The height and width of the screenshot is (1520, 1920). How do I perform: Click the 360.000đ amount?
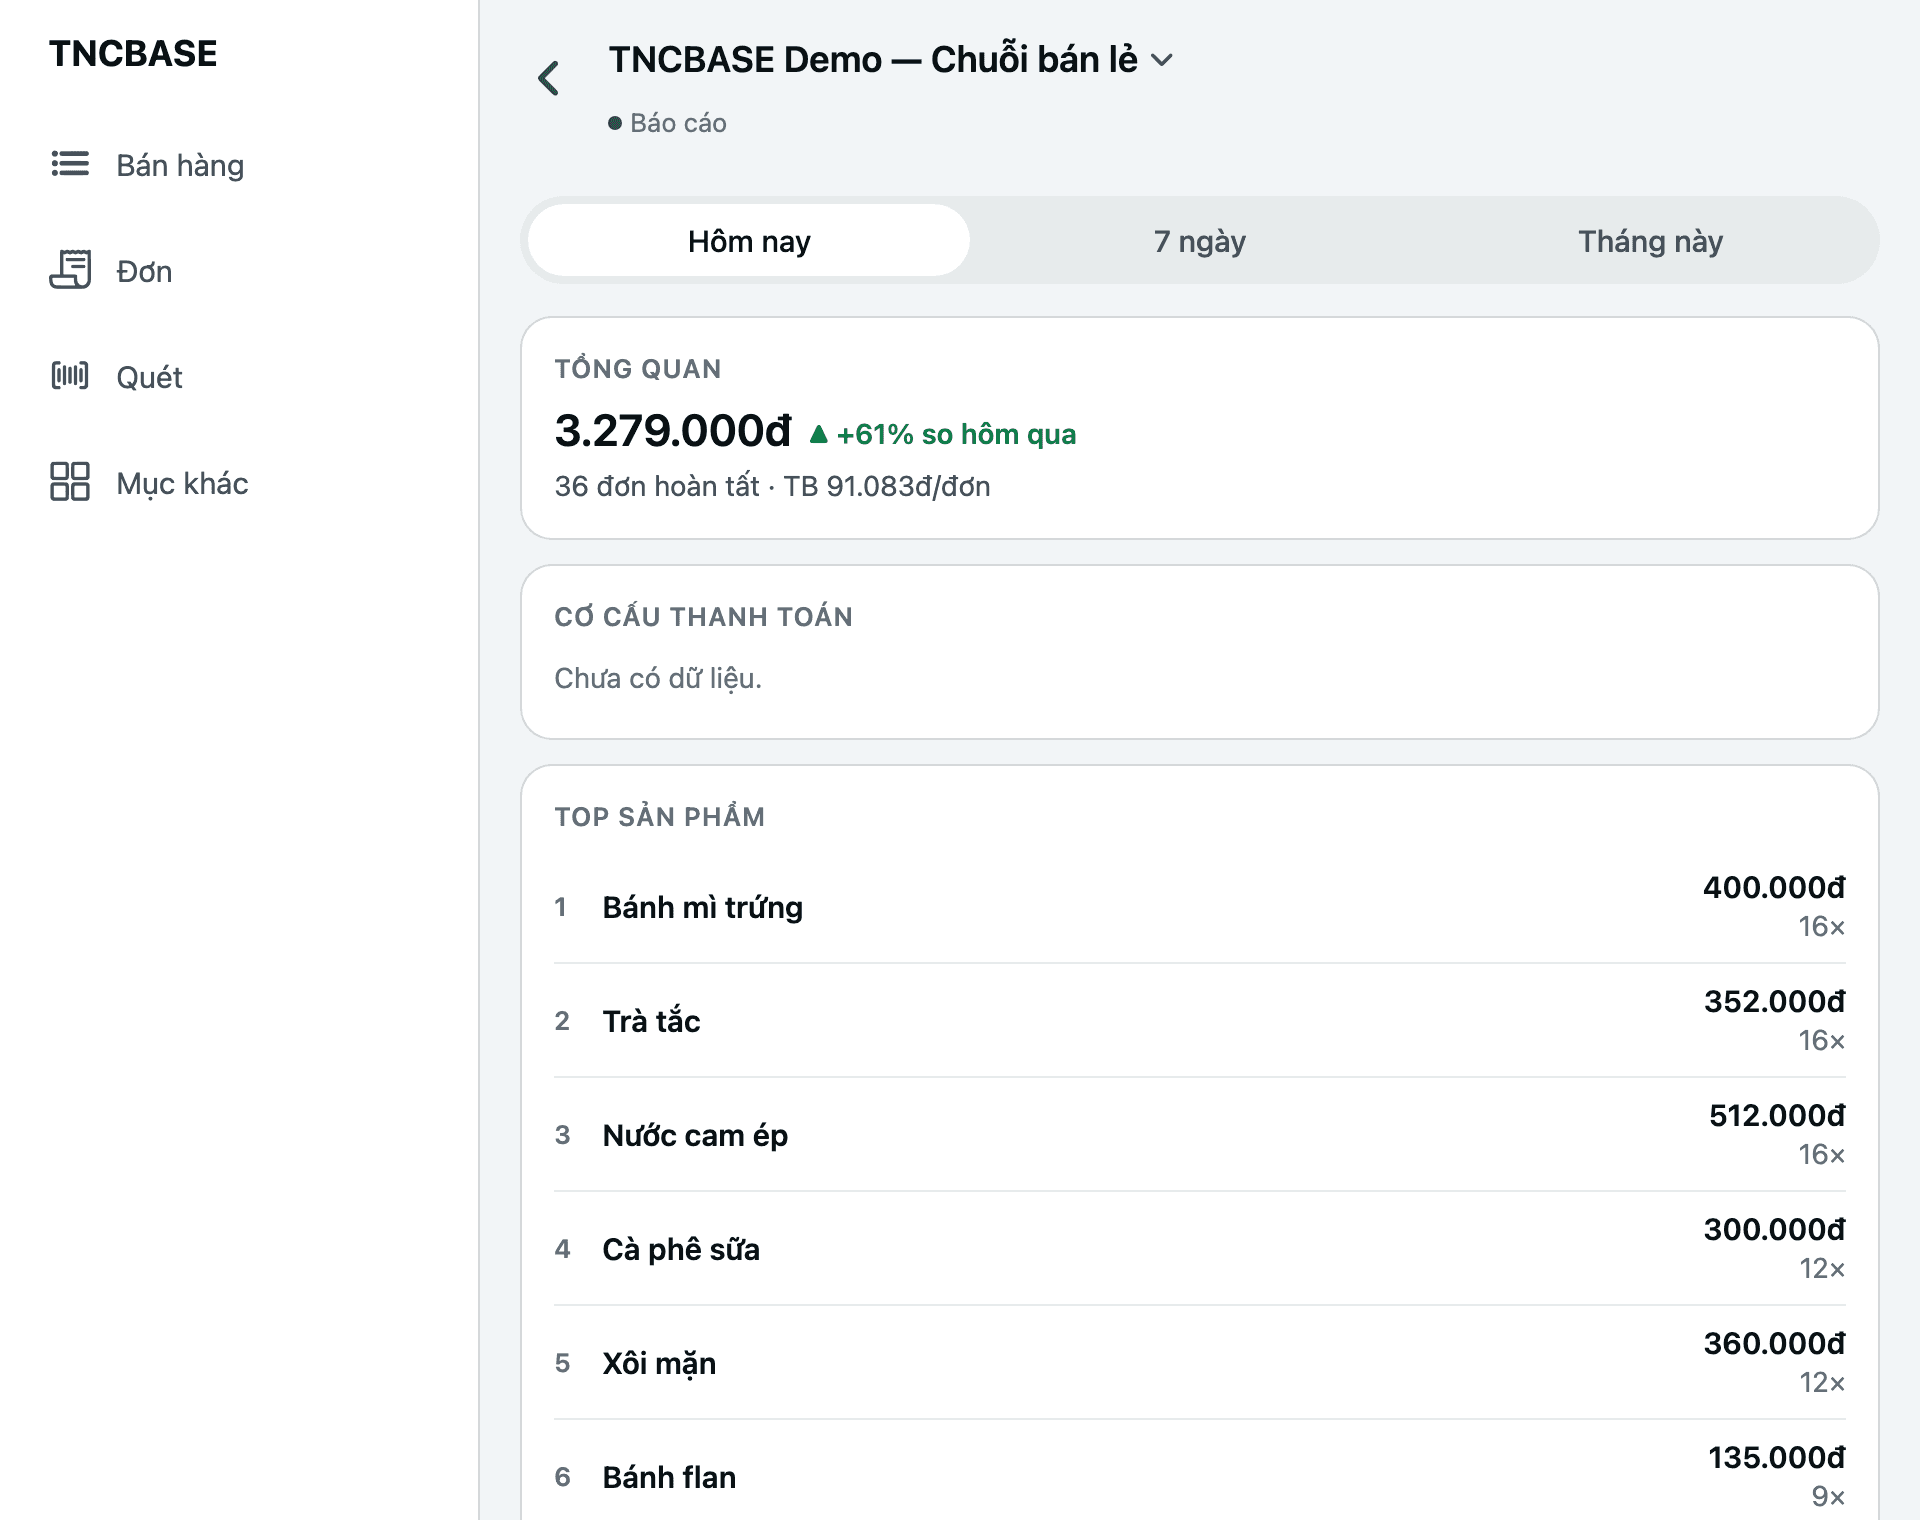(x=1774, y=1343)
